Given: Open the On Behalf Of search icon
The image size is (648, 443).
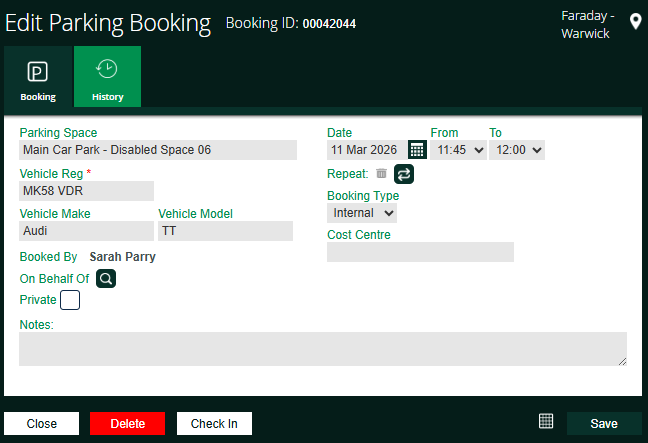Looking at the screenshot, I should click(106, 278).
